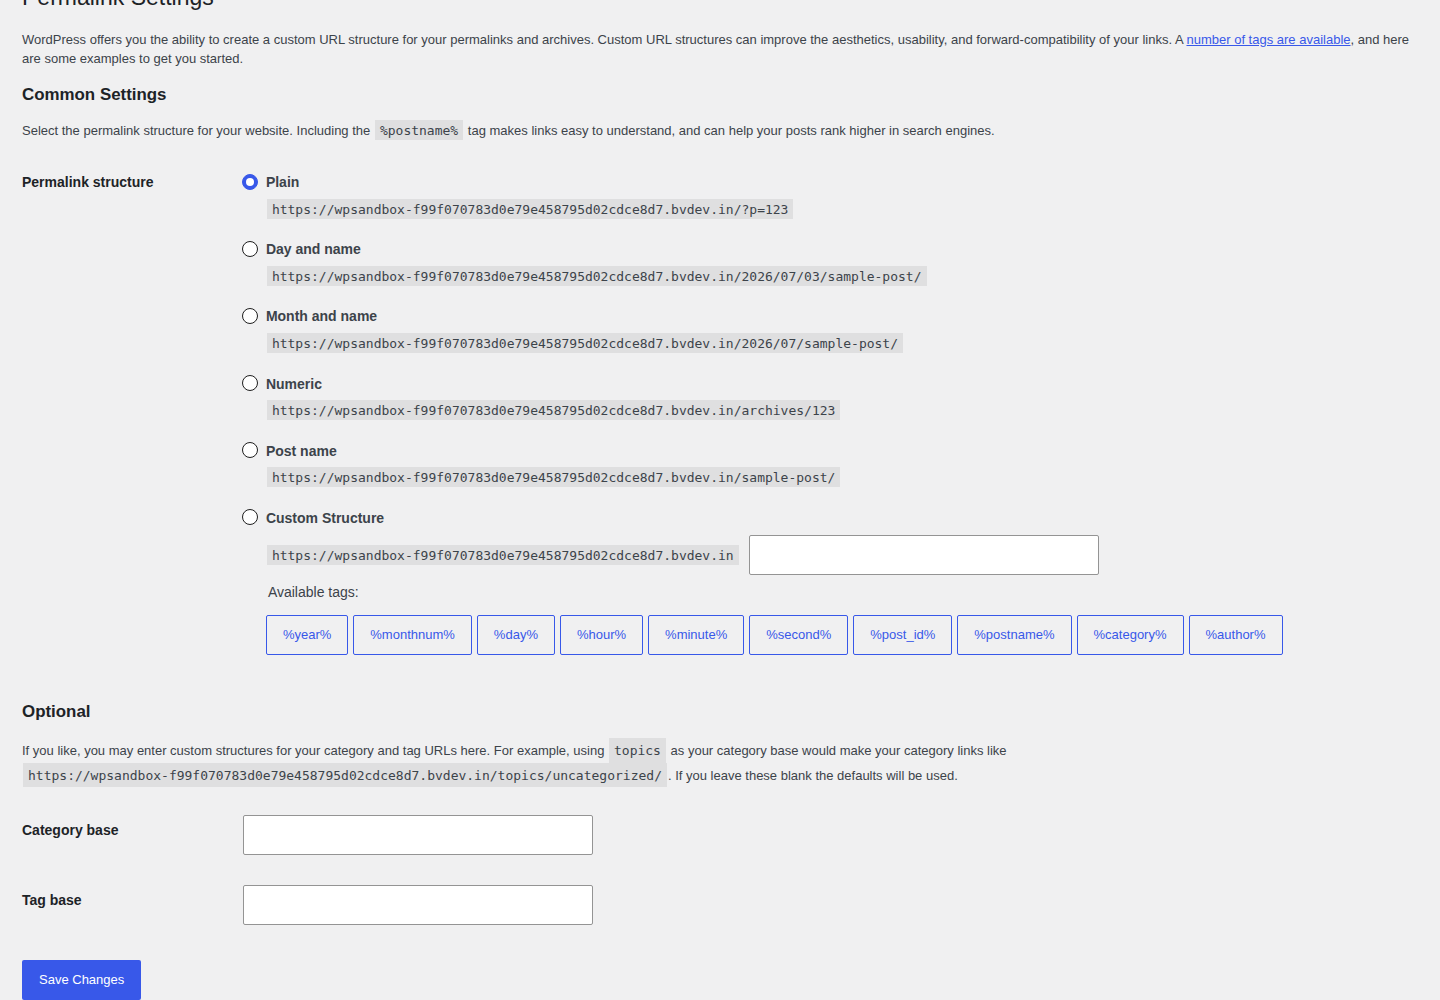Click the Category base label
1440x1000 pixels.
(x=70, y=830)
